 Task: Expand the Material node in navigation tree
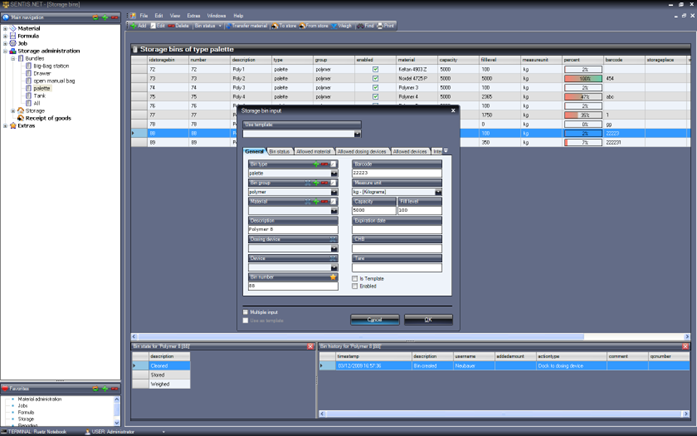[x=5, y=29]
